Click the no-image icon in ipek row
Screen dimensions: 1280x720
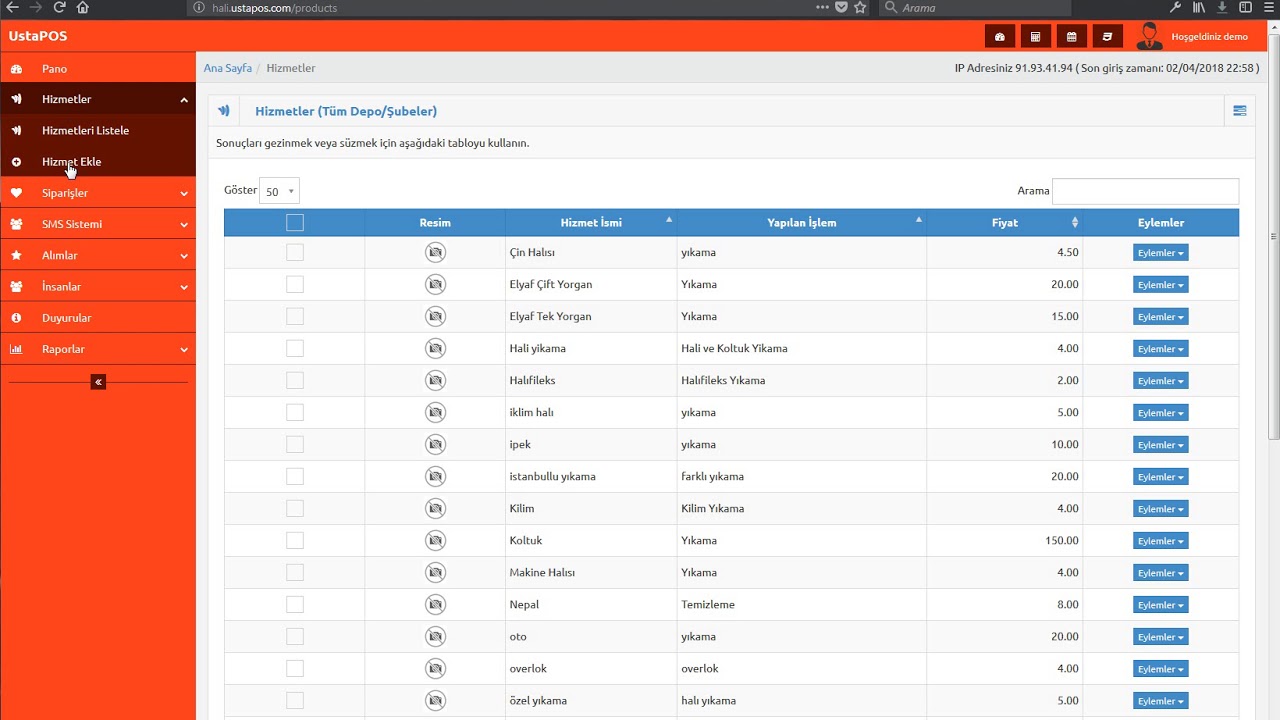(x=435, y=445)
